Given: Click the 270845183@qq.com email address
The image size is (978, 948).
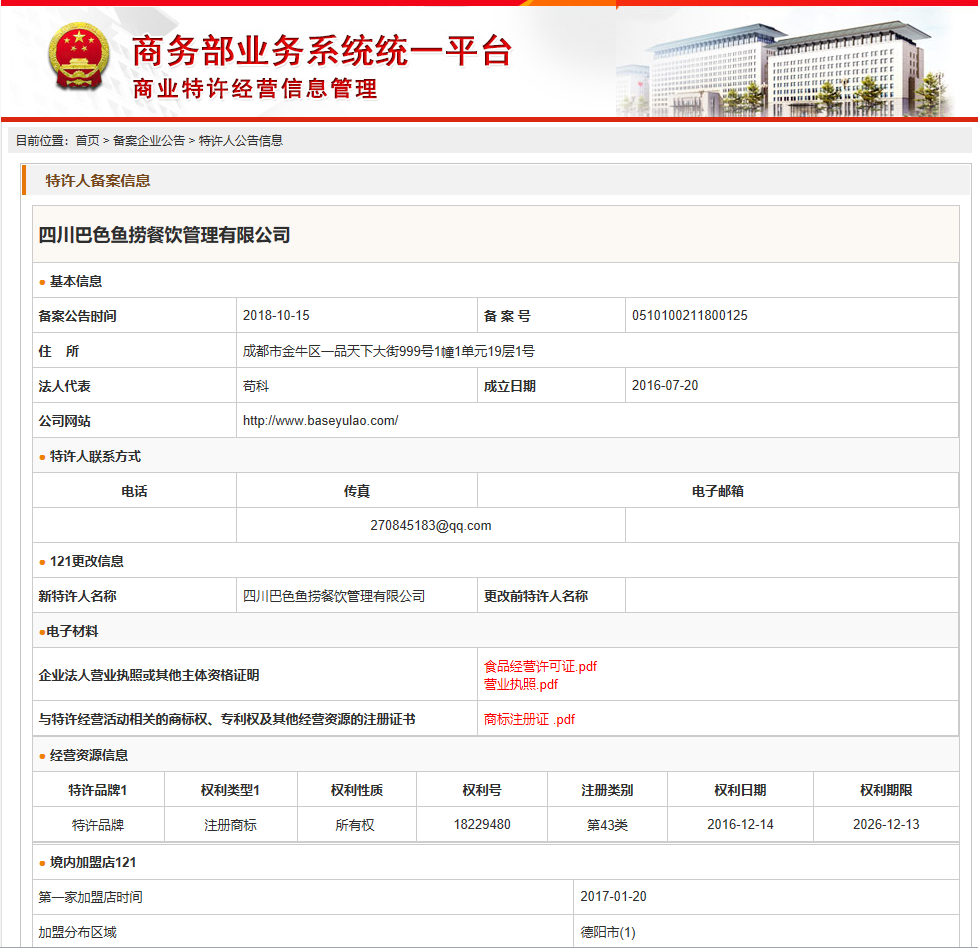Looking at the screenshot, I should (430, 526).
